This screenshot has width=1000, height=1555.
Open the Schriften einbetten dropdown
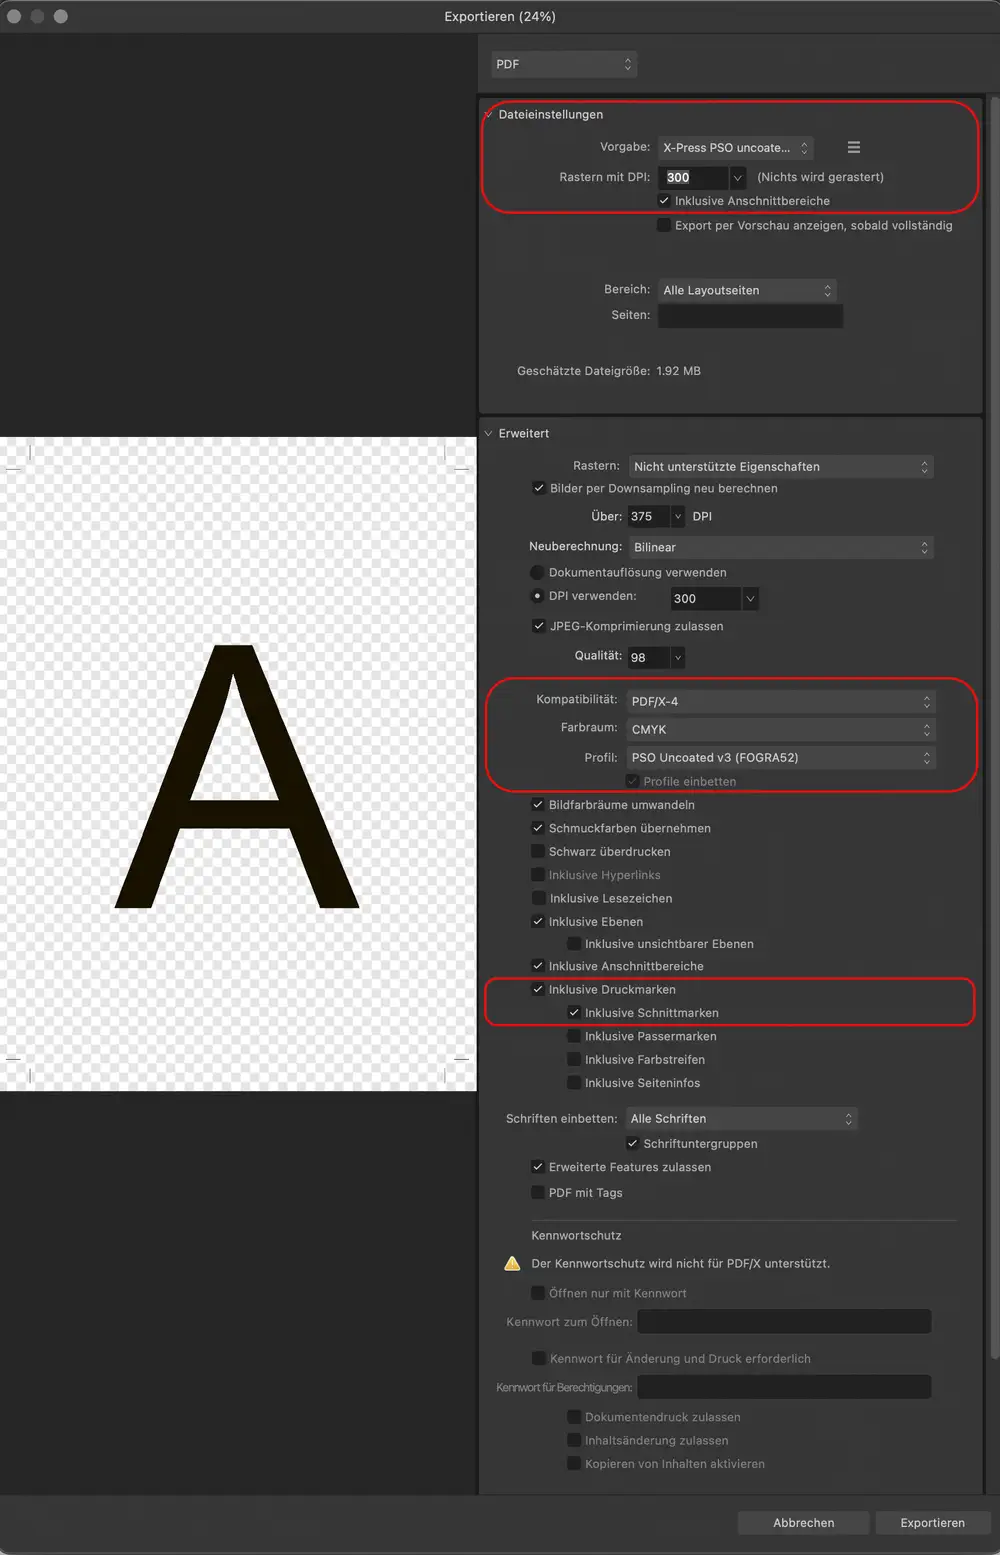[x=742, y=1119]
